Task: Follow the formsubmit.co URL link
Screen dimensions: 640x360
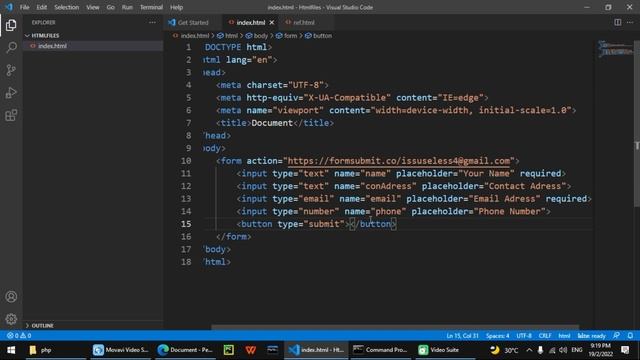Action: point(399,161)
